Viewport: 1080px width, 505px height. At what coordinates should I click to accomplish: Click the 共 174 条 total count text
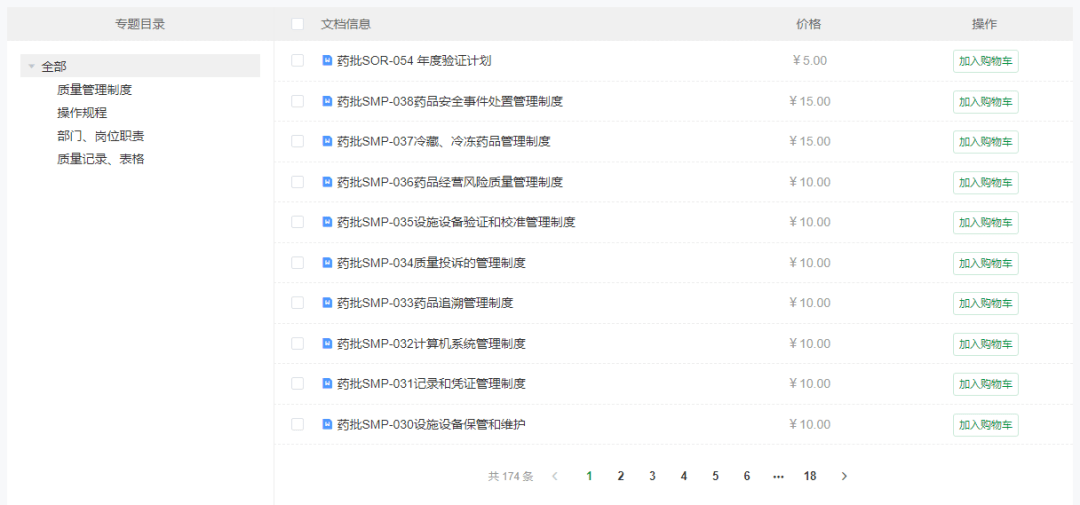[x=510, y=476]
